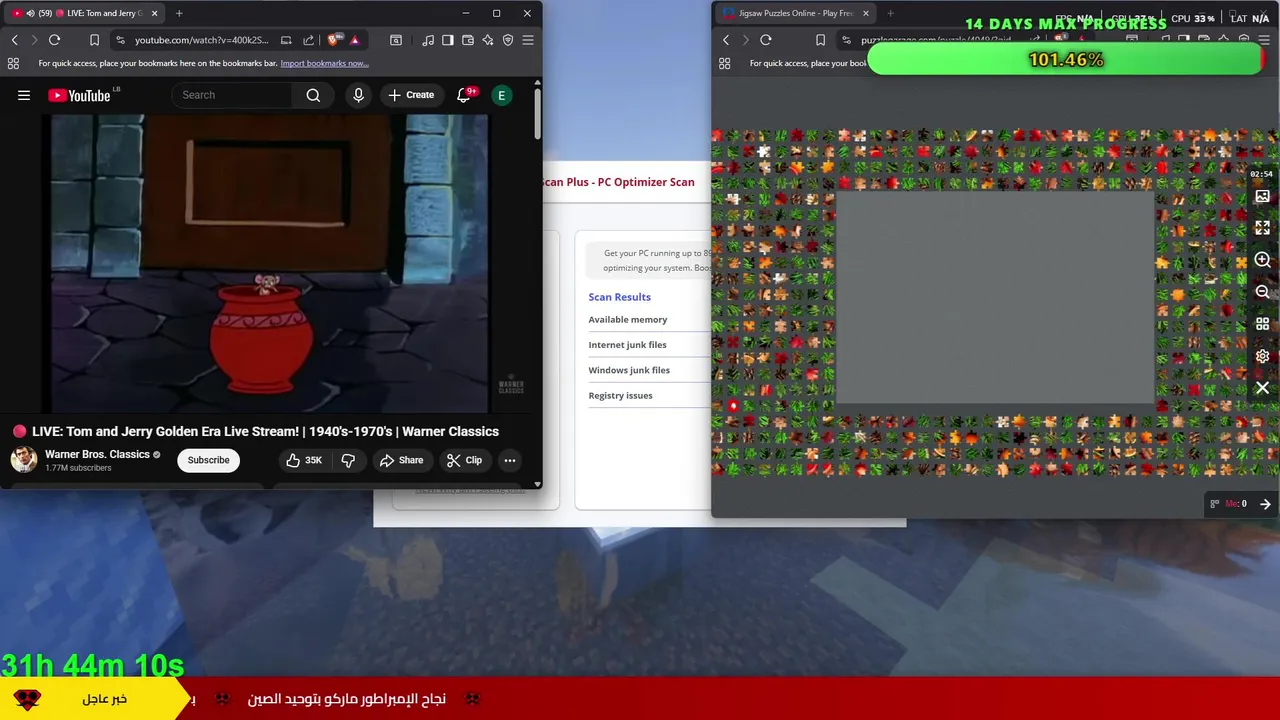Select Available memory in Scan Results
Screen dimensions: 1280x720
627,319
